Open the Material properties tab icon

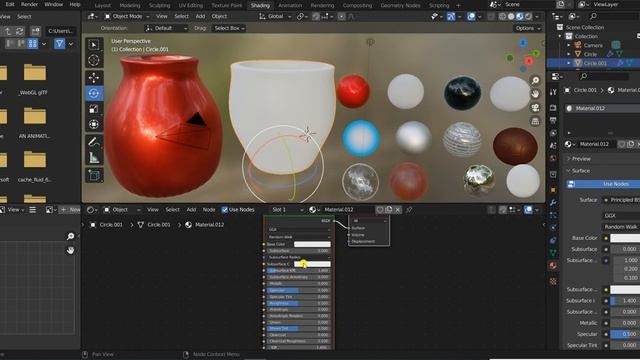(553, 265)
